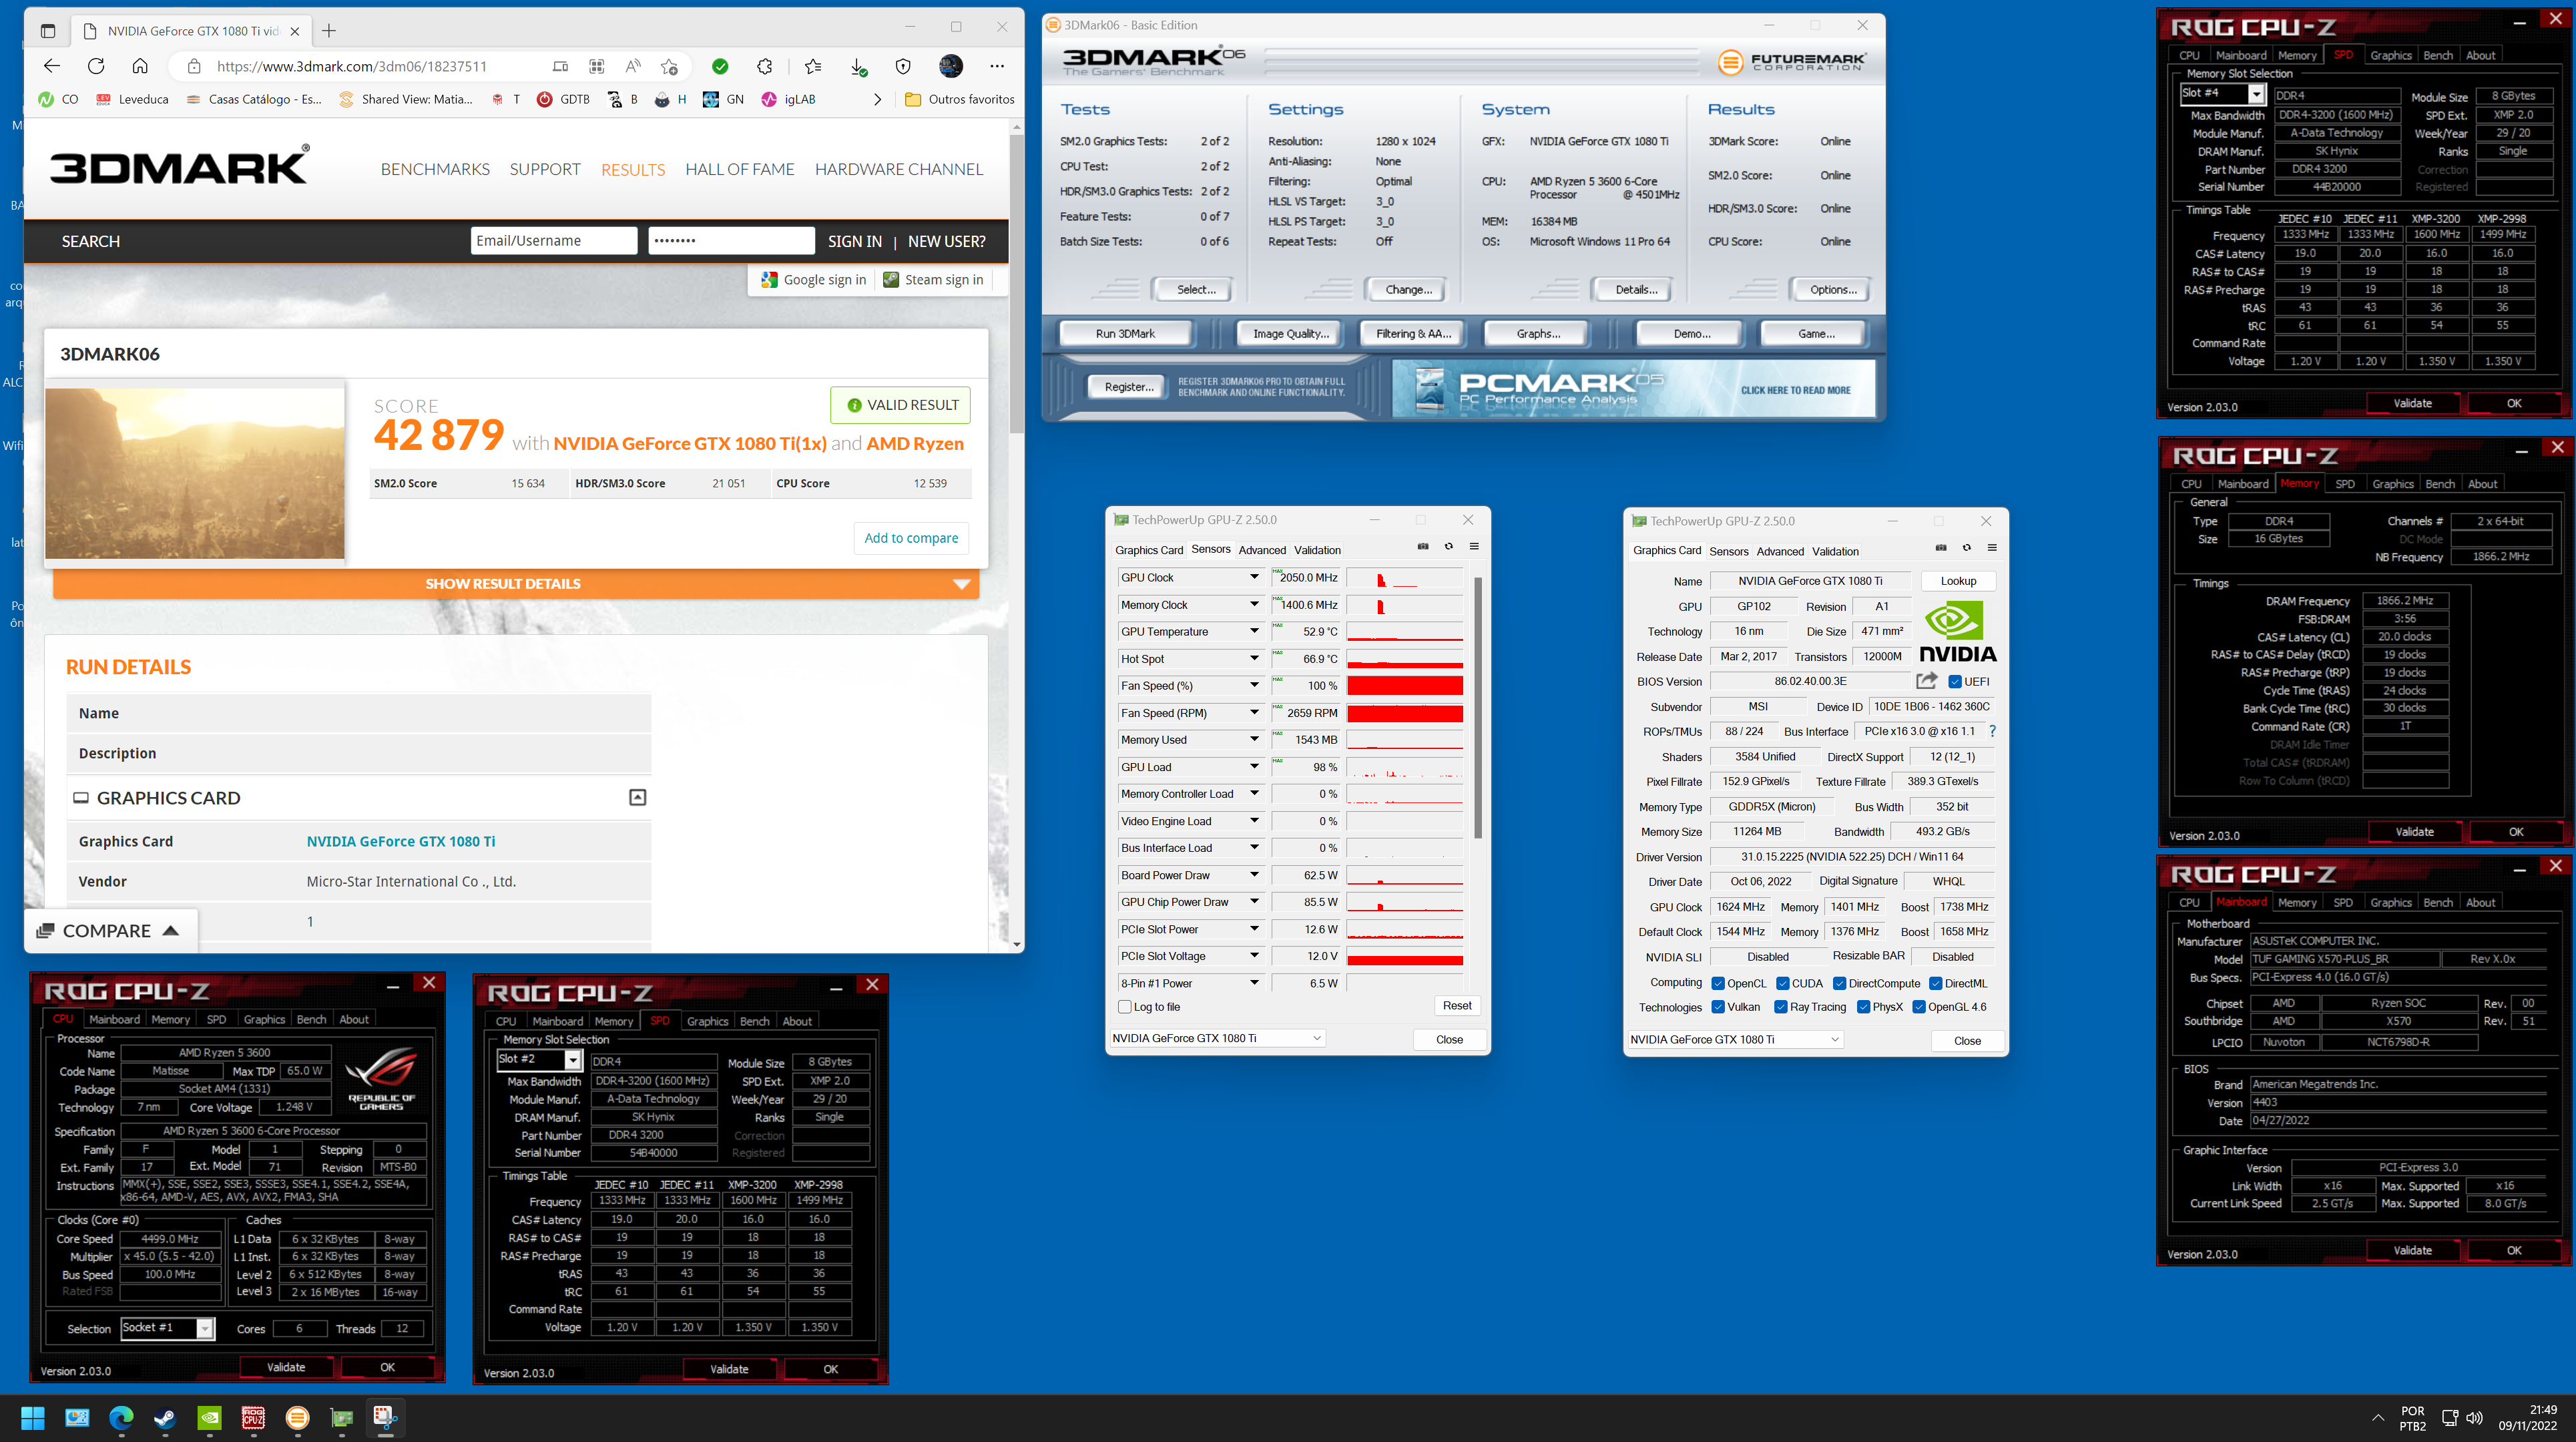Image resolution: width=2576 pixels, height=1442 pixels.
Task: Click the browser address bar URL
Action: [x=352, y=66]
